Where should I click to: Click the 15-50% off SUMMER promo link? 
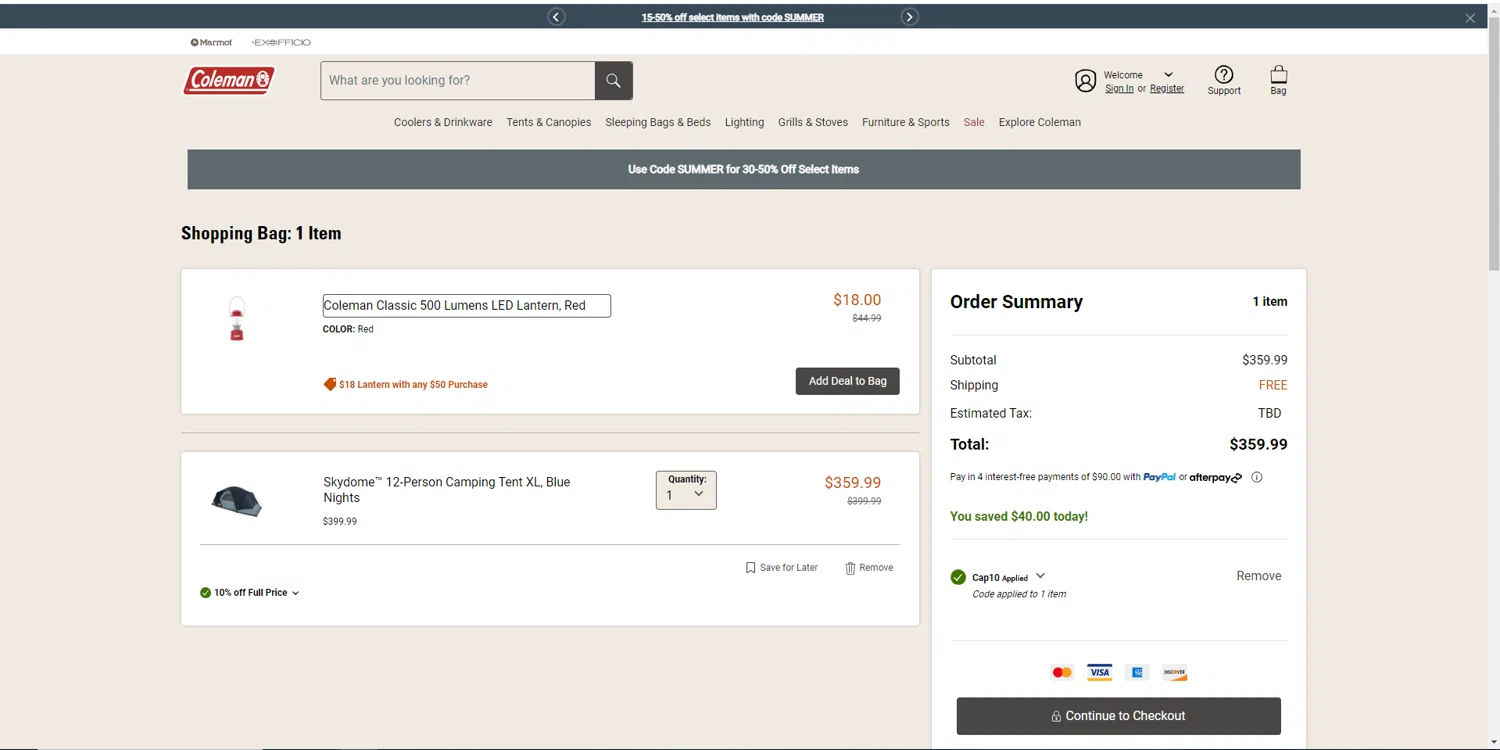(x=733, y=17)
